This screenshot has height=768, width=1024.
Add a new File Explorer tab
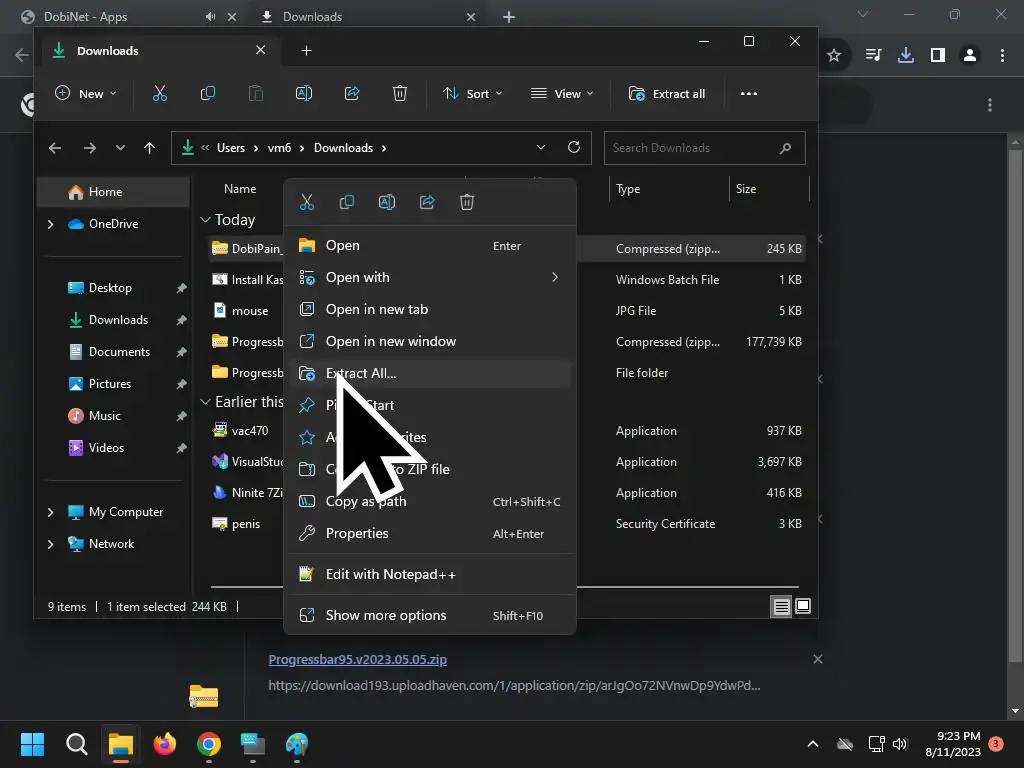point(306,50)
